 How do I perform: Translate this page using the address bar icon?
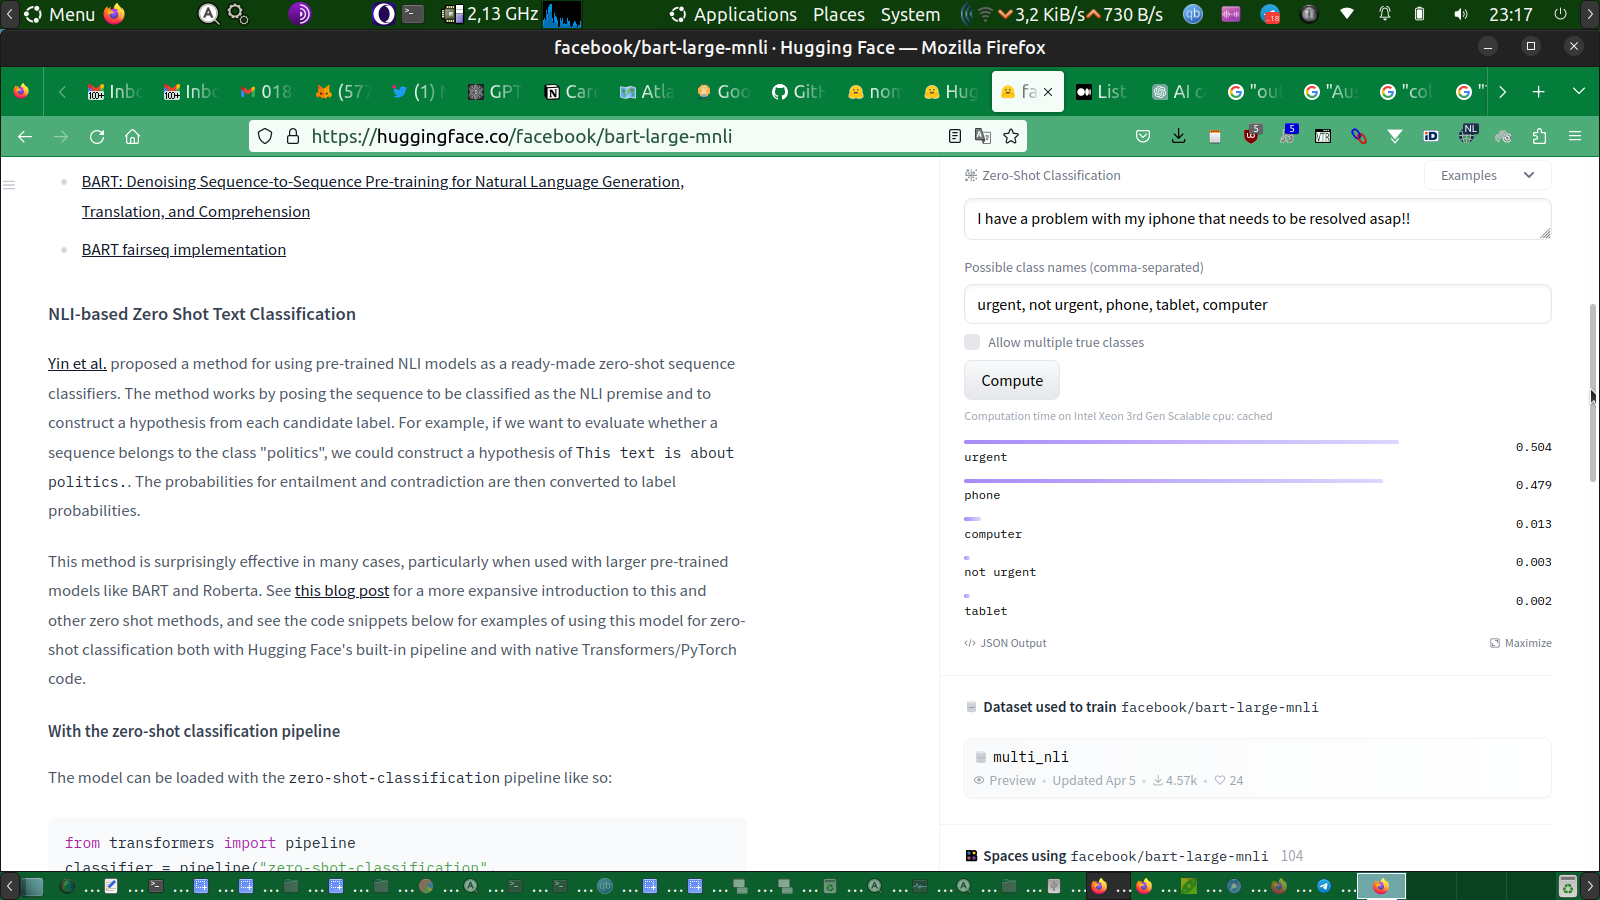point(983,136)
